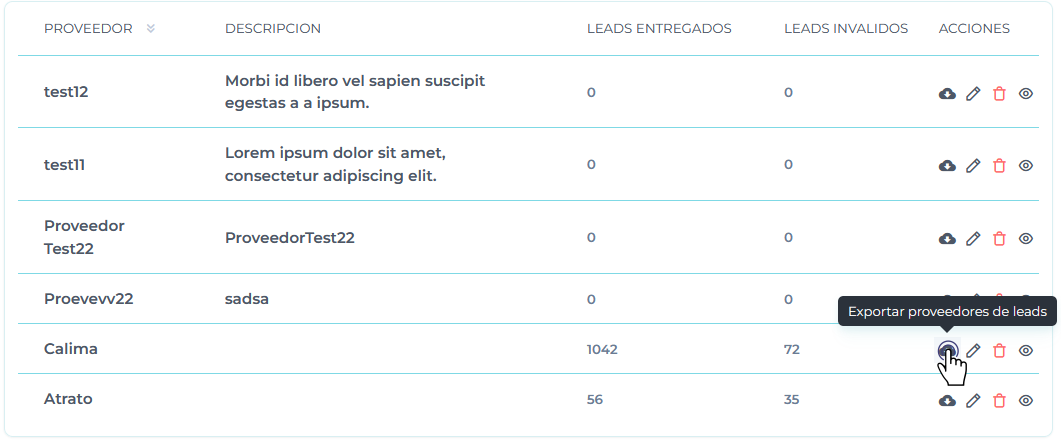Click the Descripcion column header
This screenshot has width=1061, height=447.
coord(273,28)
